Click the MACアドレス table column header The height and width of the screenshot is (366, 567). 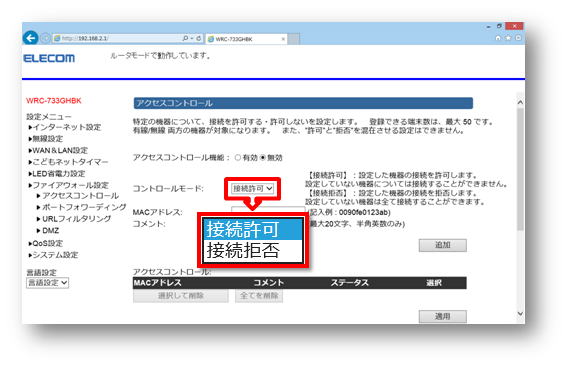(x=157, y=283)
